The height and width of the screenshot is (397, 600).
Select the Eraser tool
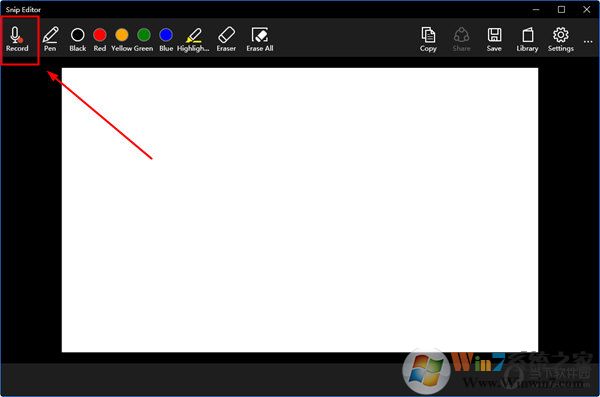click(226, 39)
